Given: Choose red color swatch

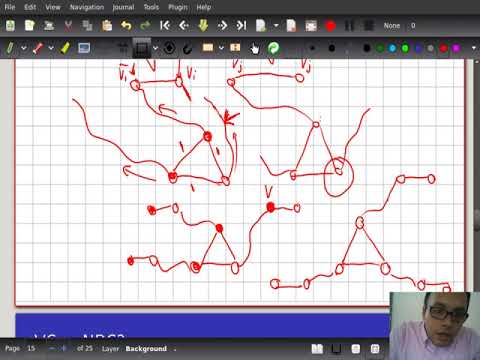Looking at the screenshot, I should tap(443, 48).
